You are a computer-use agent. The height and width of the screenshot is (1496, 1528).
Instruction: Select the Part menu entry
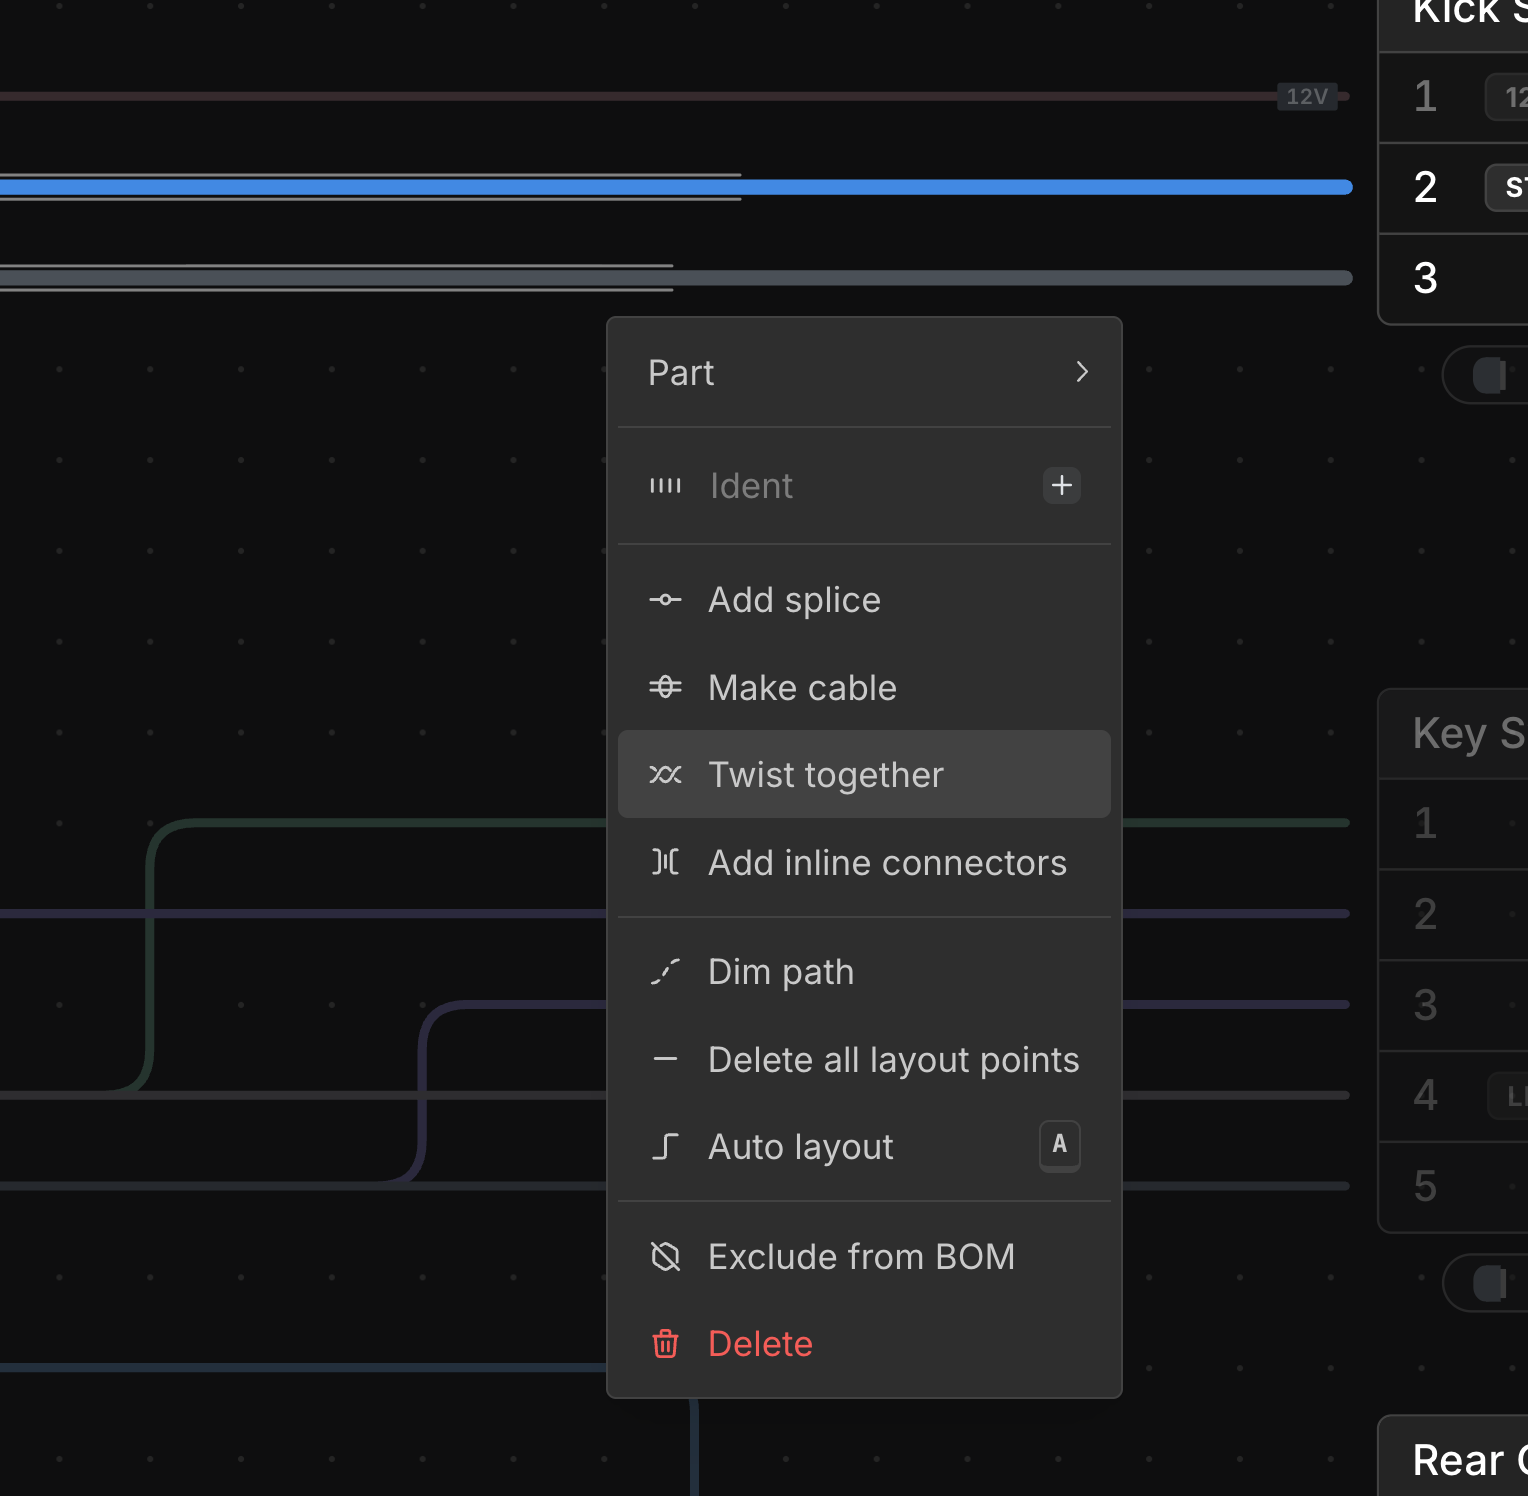point(681,373)
